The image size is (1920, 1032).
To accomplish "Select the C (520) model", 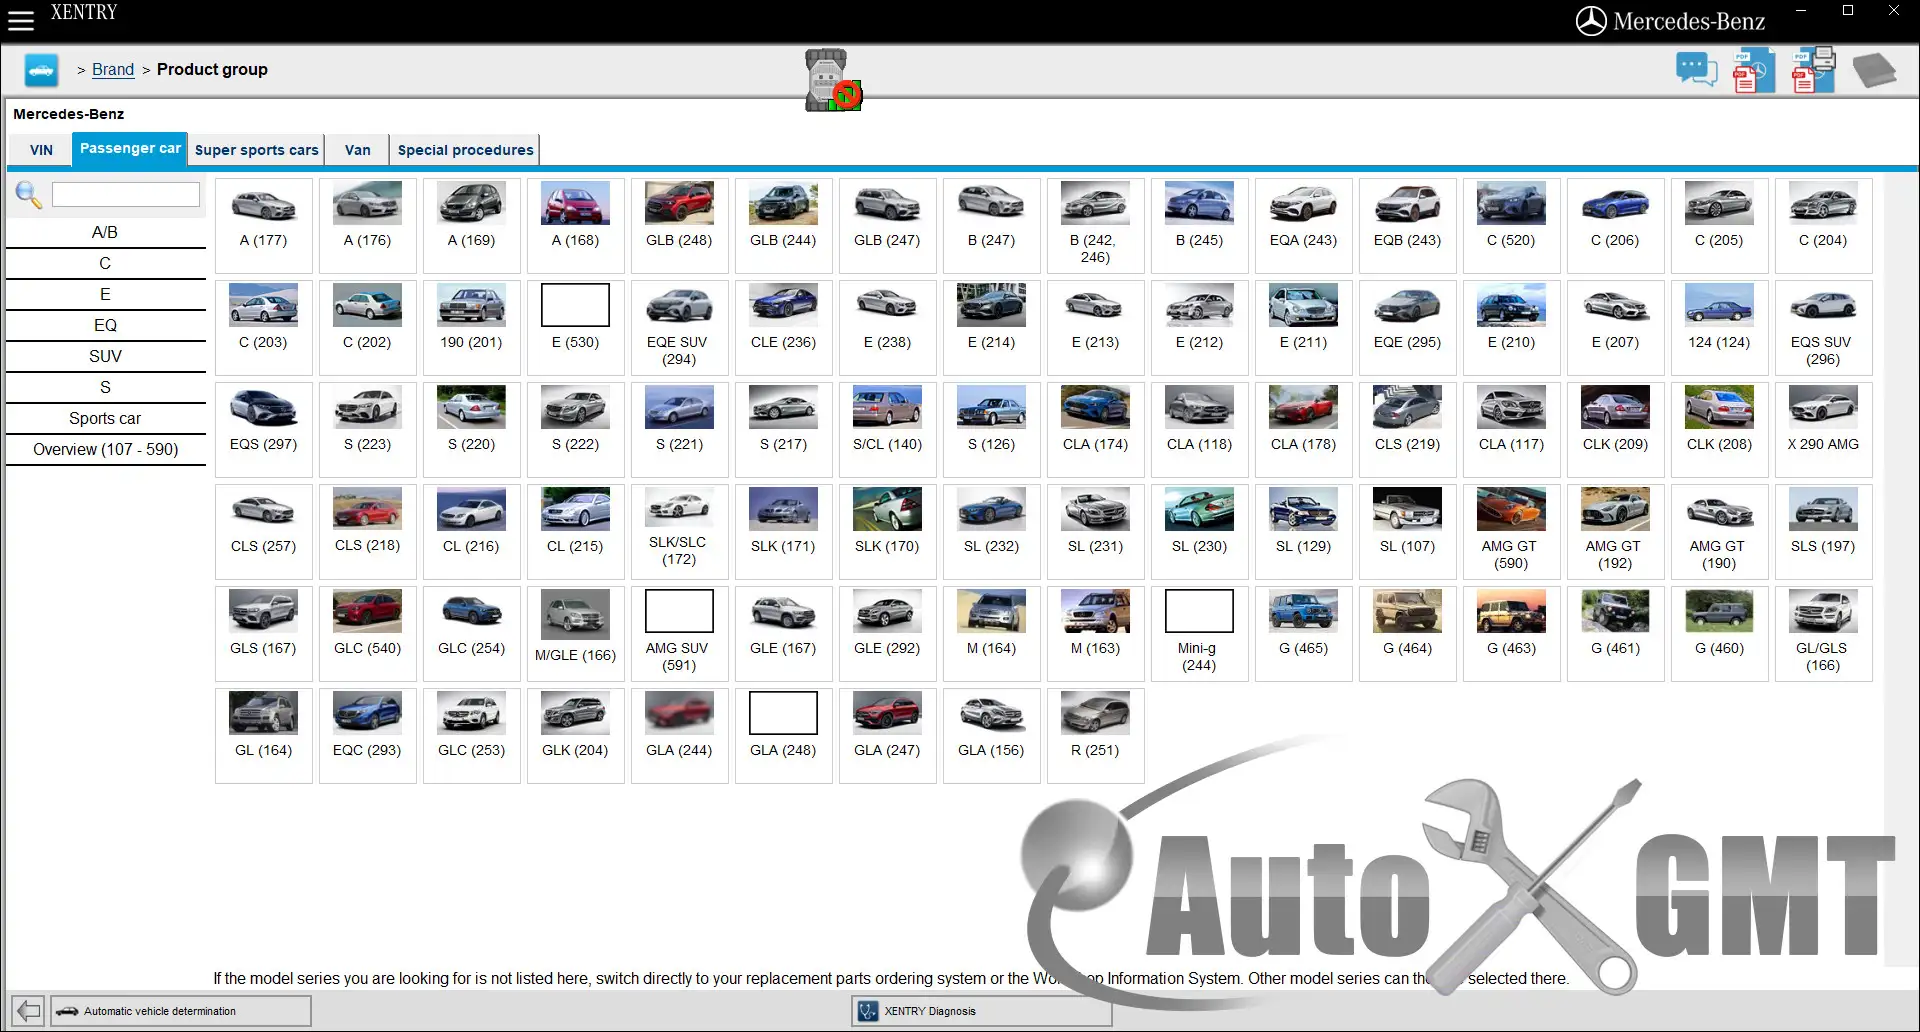I will coord(1512,226).
